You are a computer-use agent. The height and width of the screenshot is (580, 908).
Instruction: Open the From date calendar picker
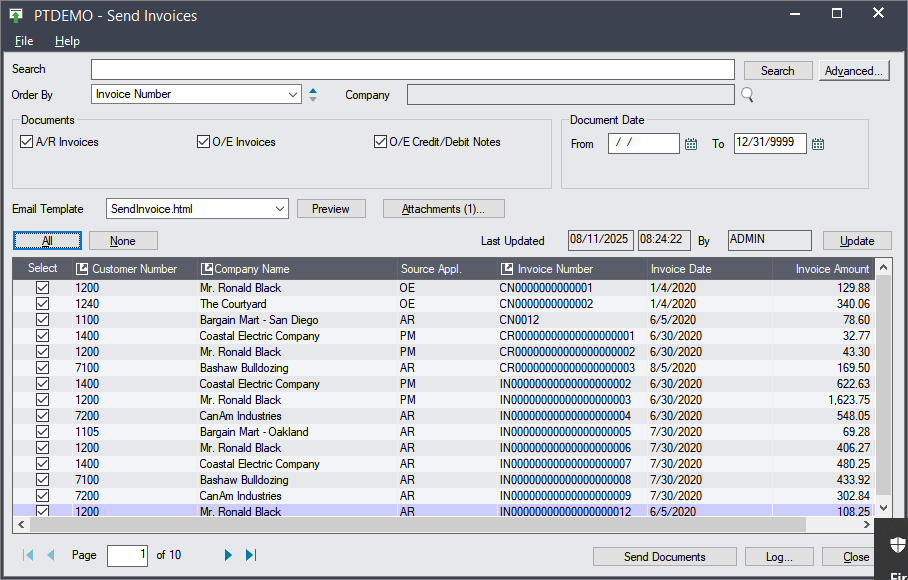tap(691, 144)
